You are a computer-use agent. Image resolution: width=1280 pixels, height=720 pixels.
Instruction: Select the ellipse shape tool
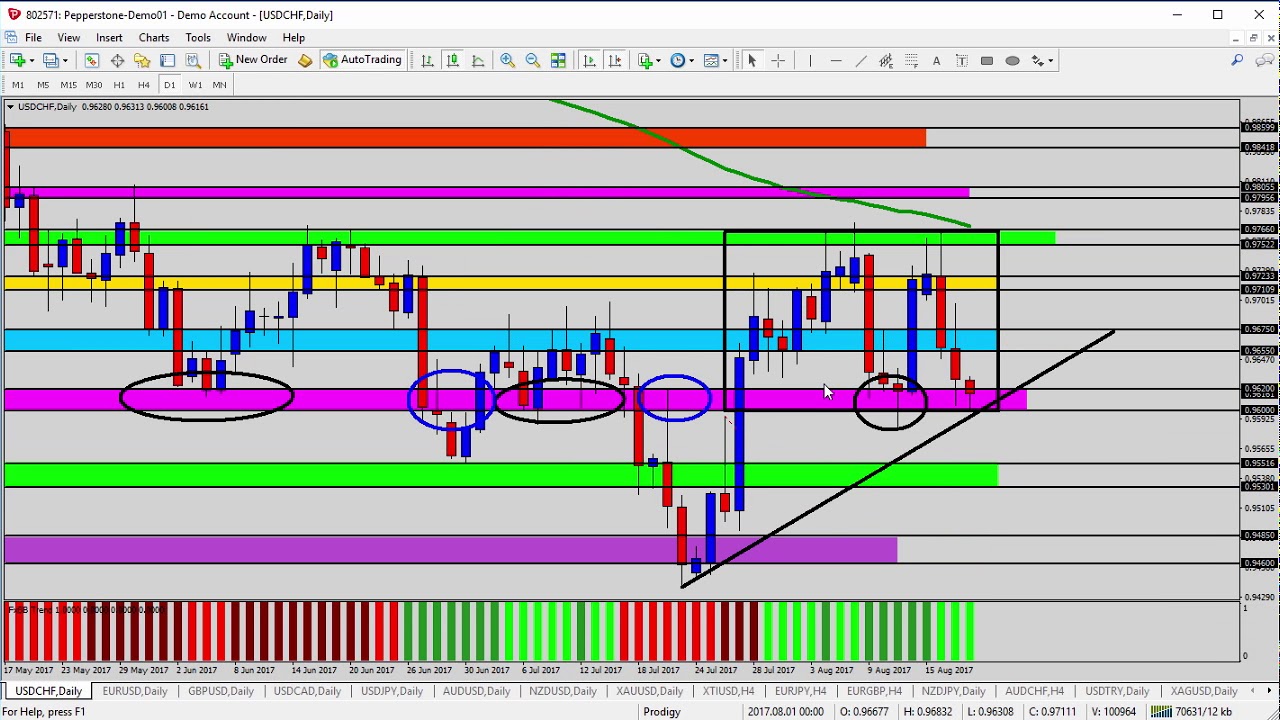[x=1012, y=60]
